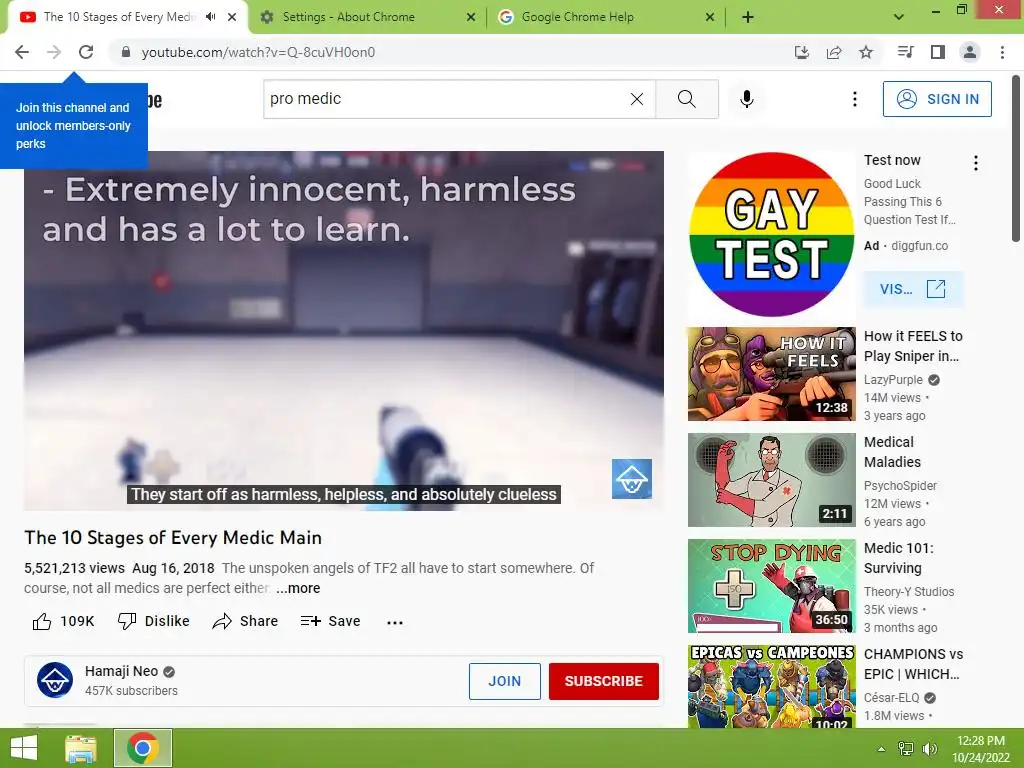Click JOIN membership button

click(x=505, y=681)
